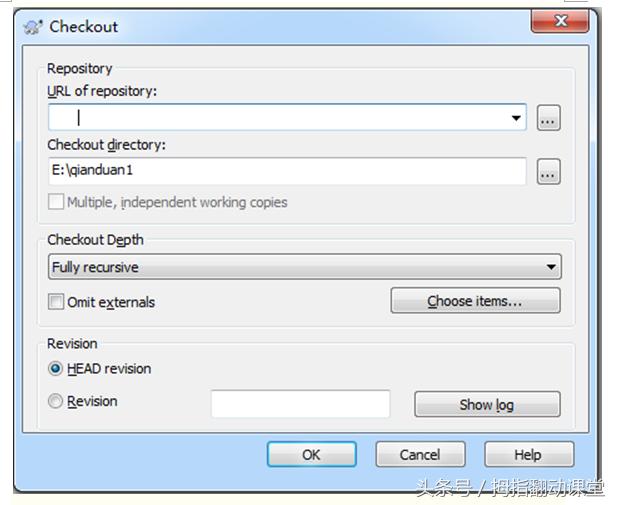
Task: Focus the URL of repository text field
Action: pos(280,118)
